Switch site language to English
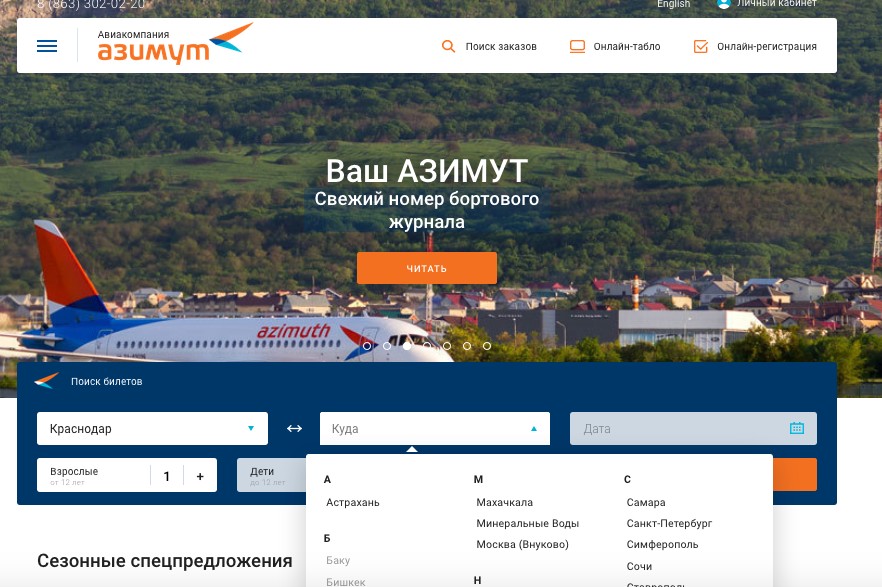The width and height of the screenshot is (882, 587). 673,4
